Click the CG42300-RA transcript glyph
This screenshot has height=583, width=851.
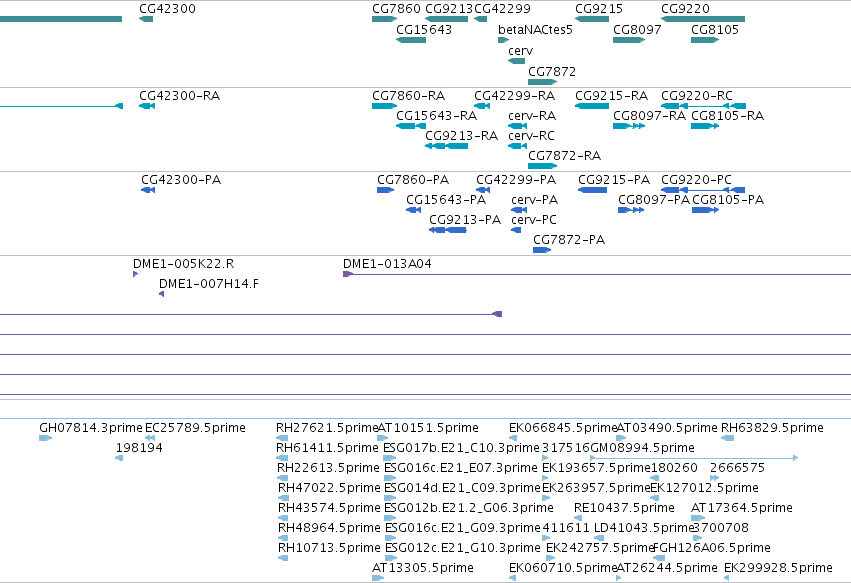(x=147, y=106)
